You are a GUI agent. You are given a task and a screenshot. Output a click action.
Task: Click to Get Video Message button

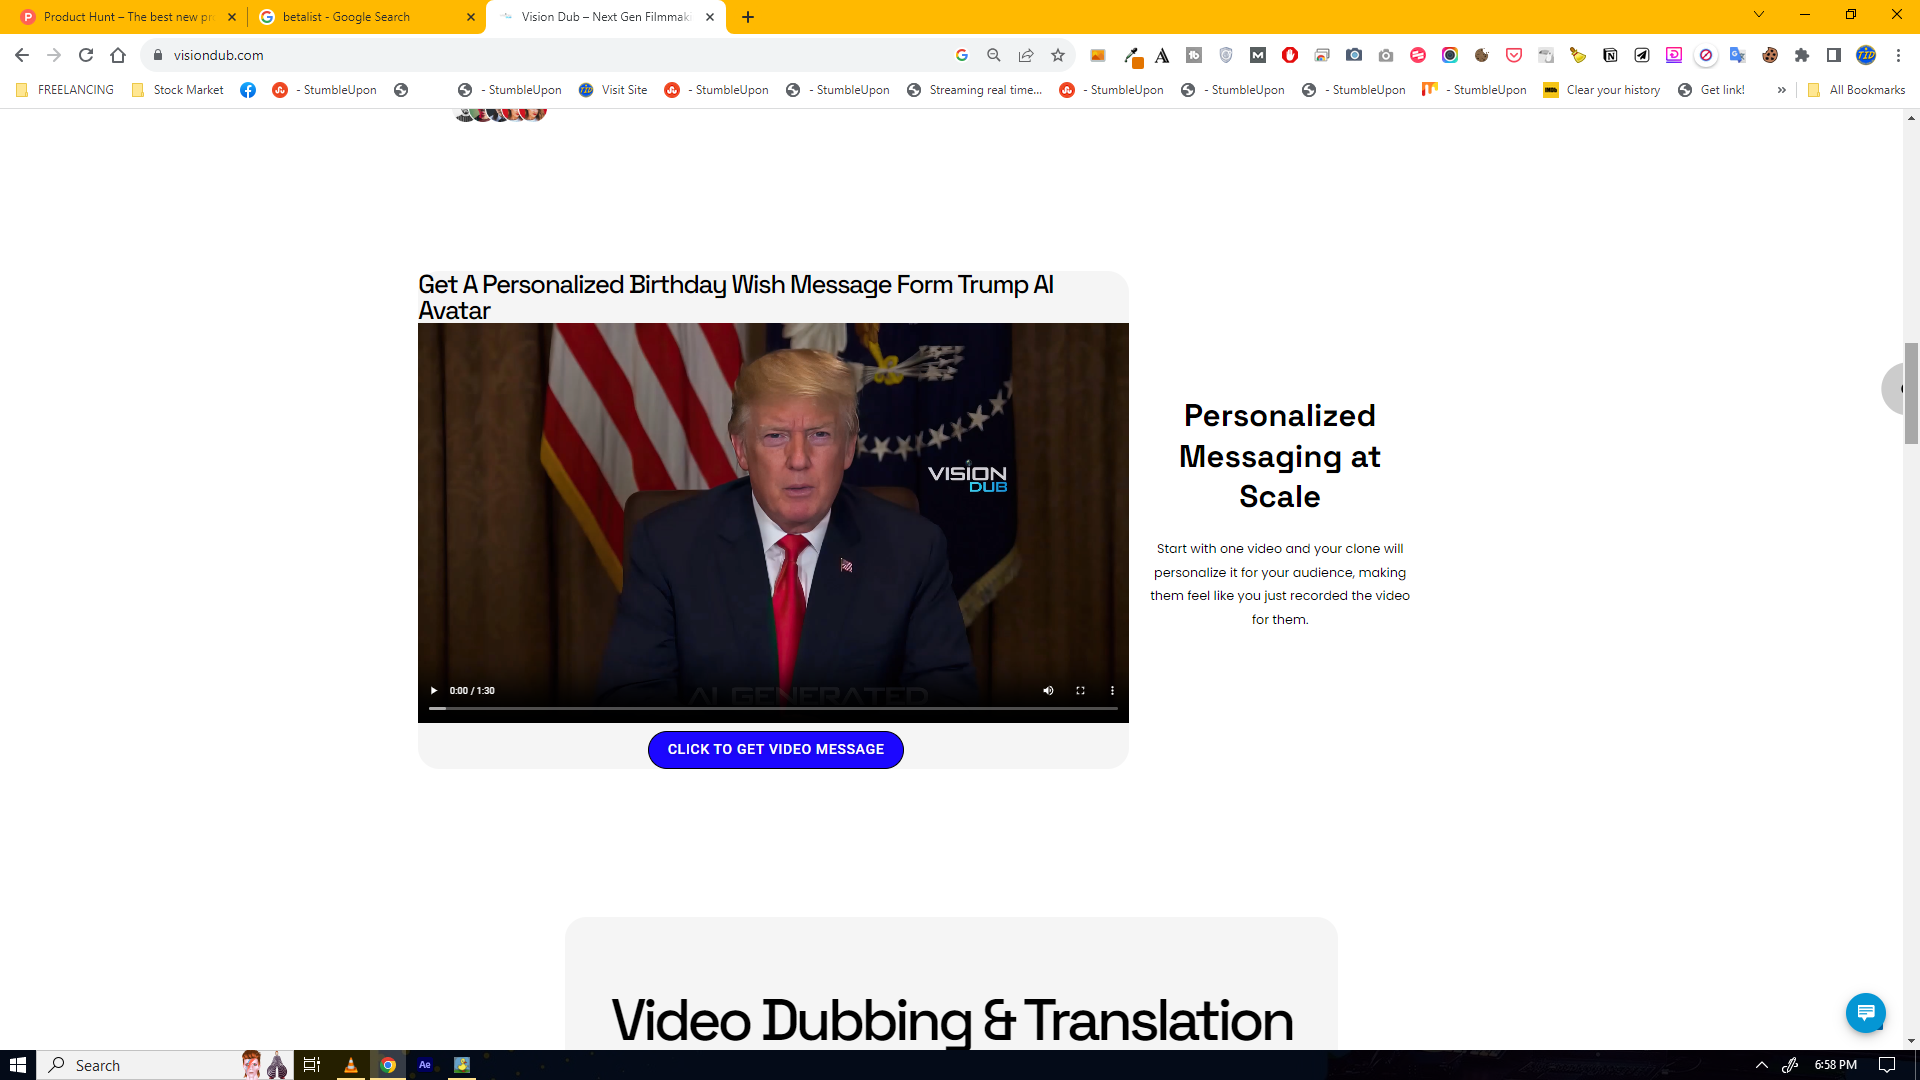pos(775,749)
